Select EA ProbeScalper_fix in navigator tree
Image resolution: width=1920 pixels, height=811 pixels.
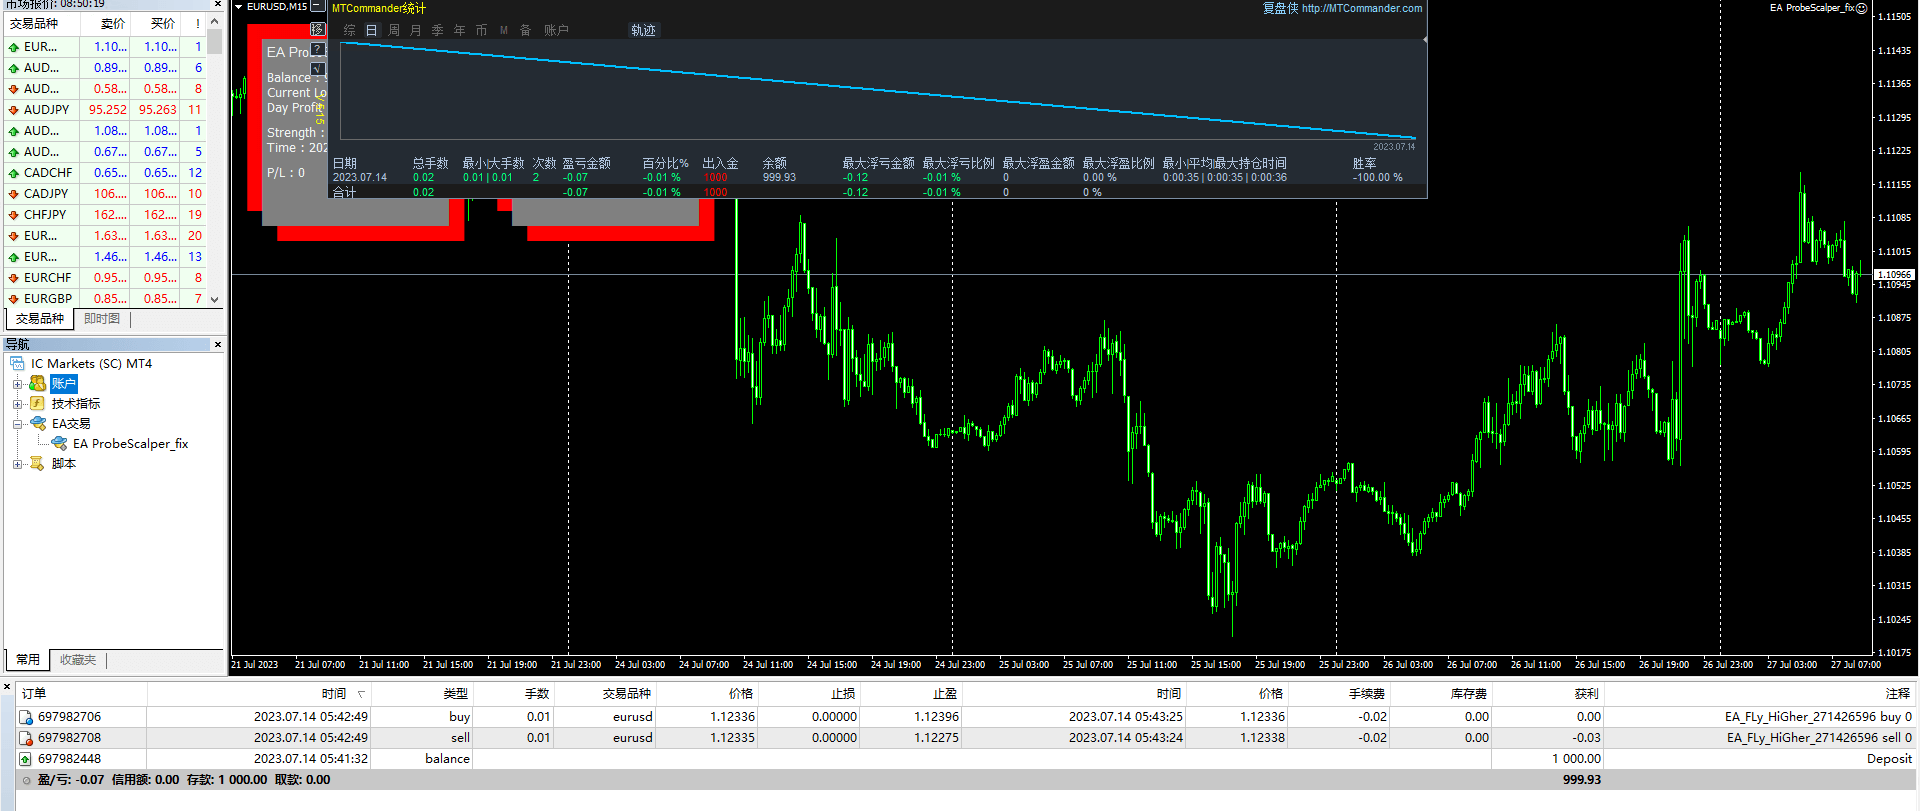130,444
